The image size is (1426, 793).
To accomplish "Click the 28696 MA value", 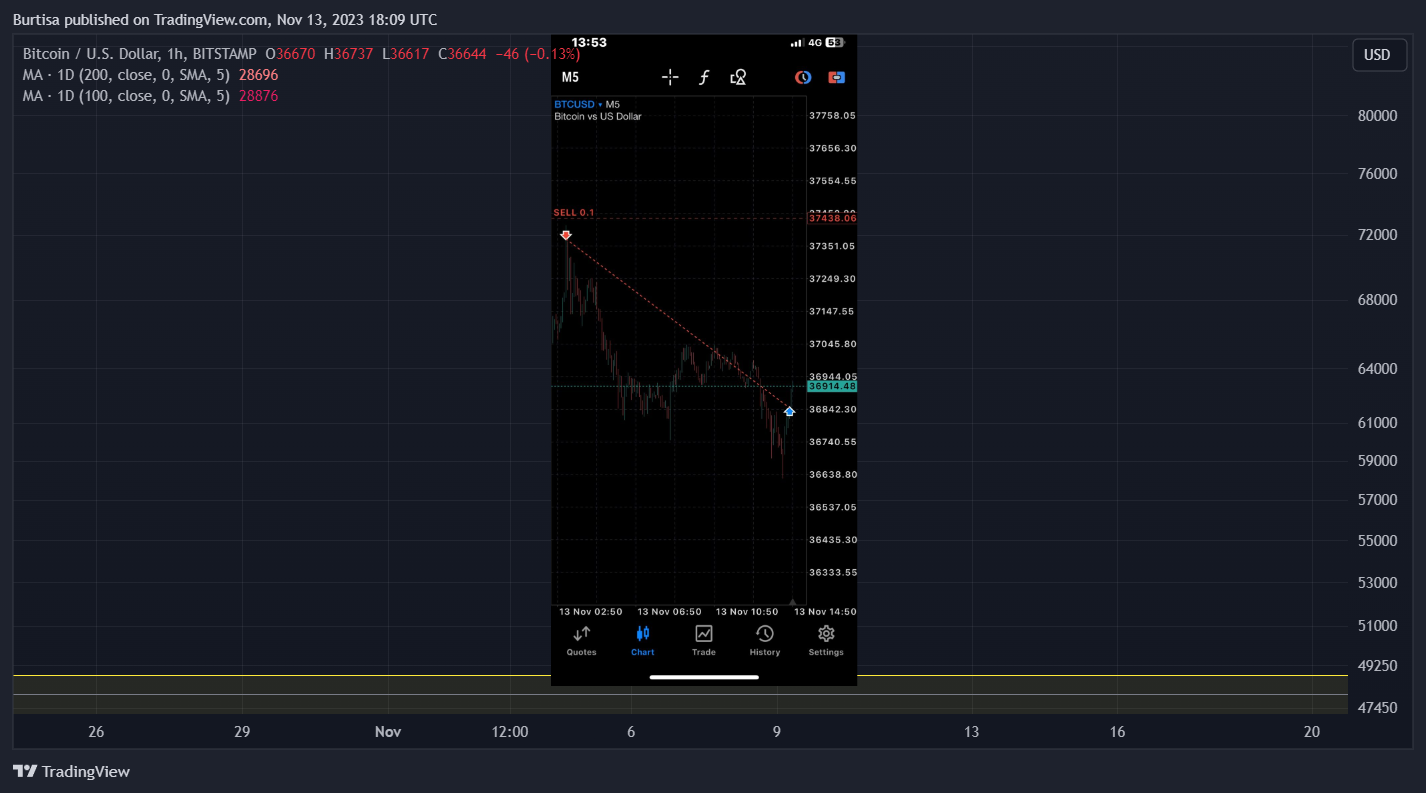I will coord(258,75).
